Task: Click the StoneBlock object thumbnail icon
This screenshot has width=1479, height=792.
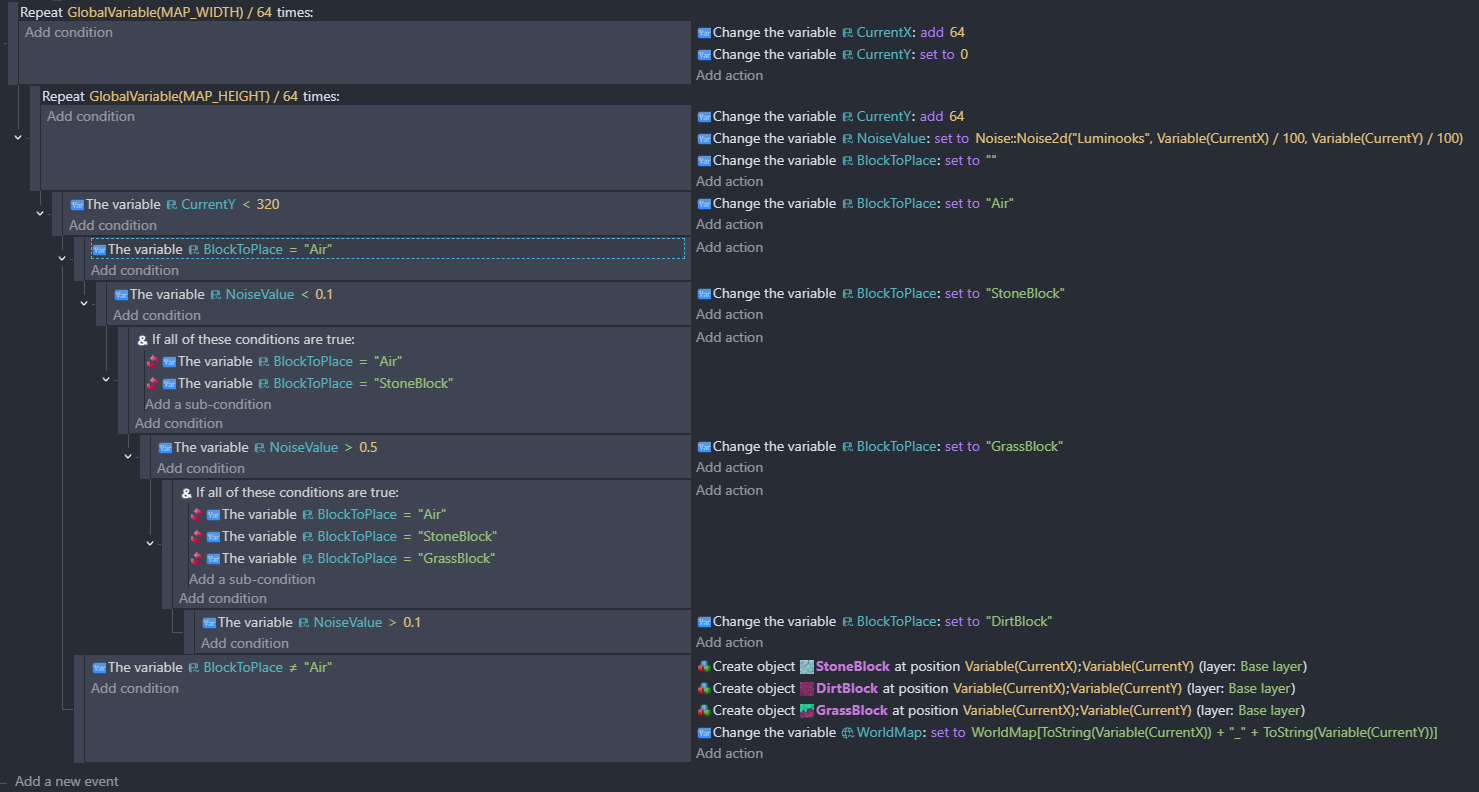Action: pos(807,667)
